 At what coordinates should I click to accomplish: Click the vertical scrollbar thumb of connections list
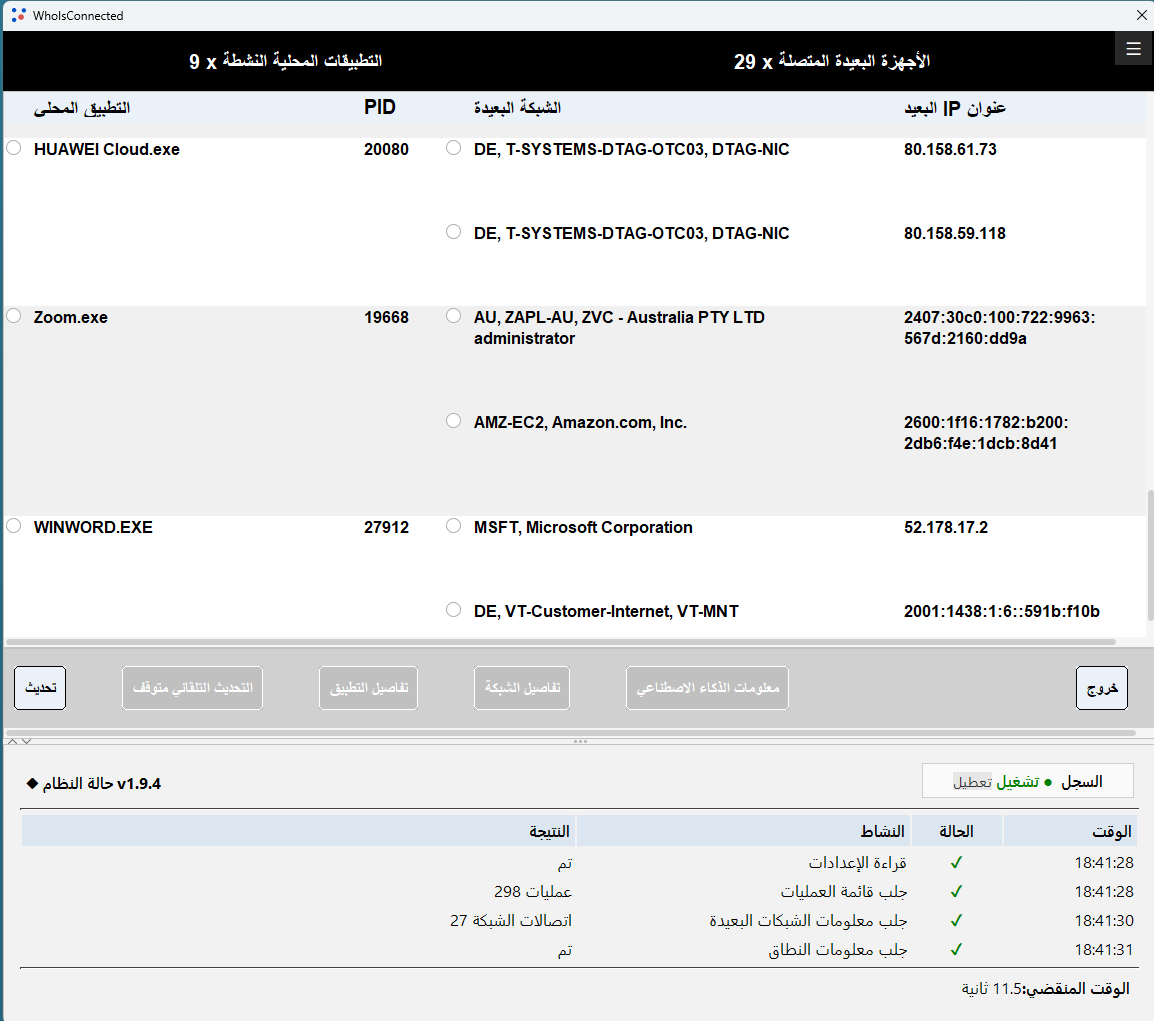[x=1150, y=556]
